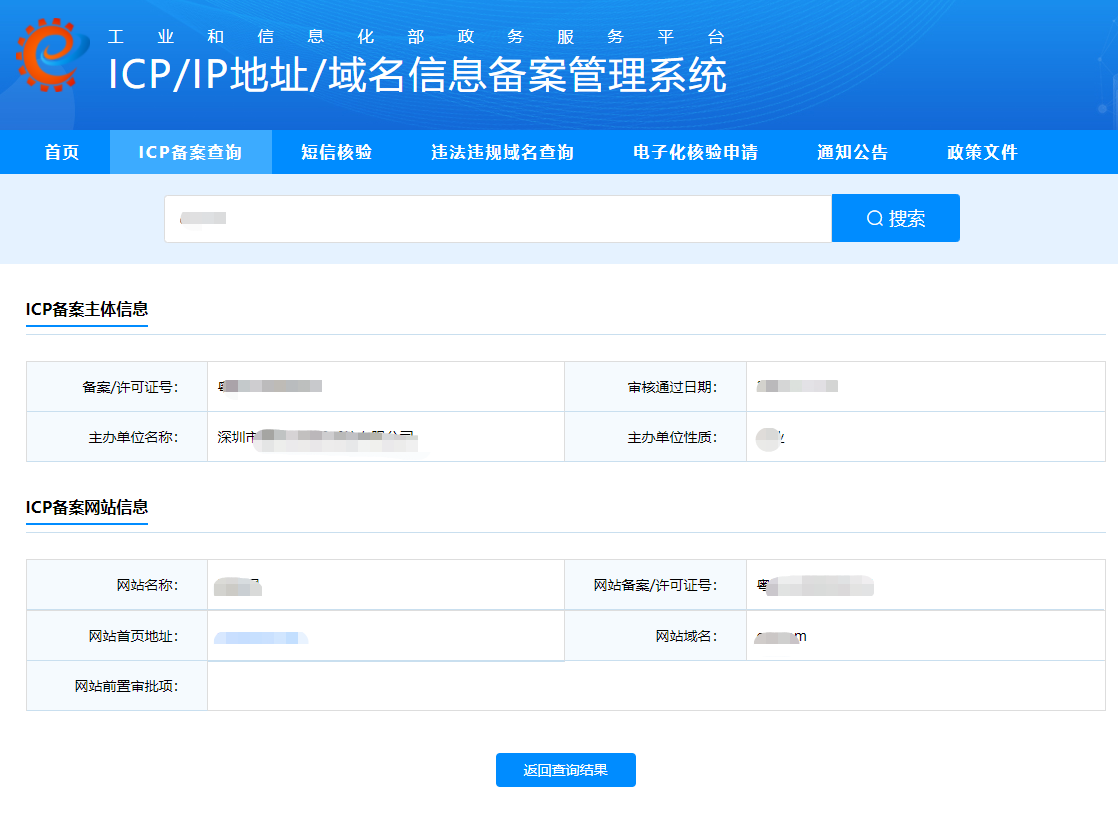Focus the ICP search input box
This screenshot has height=821, width=1118.
click(x=497, y=218)
